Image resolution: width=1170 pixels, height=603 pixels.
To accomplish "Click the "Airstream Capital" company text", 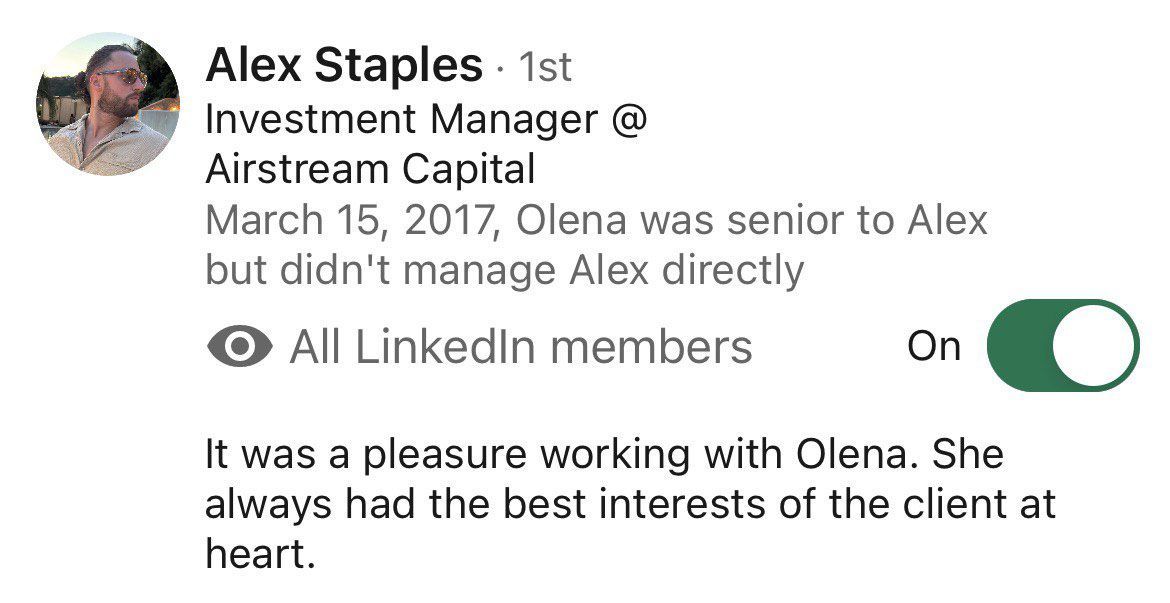I will point(370,170).
